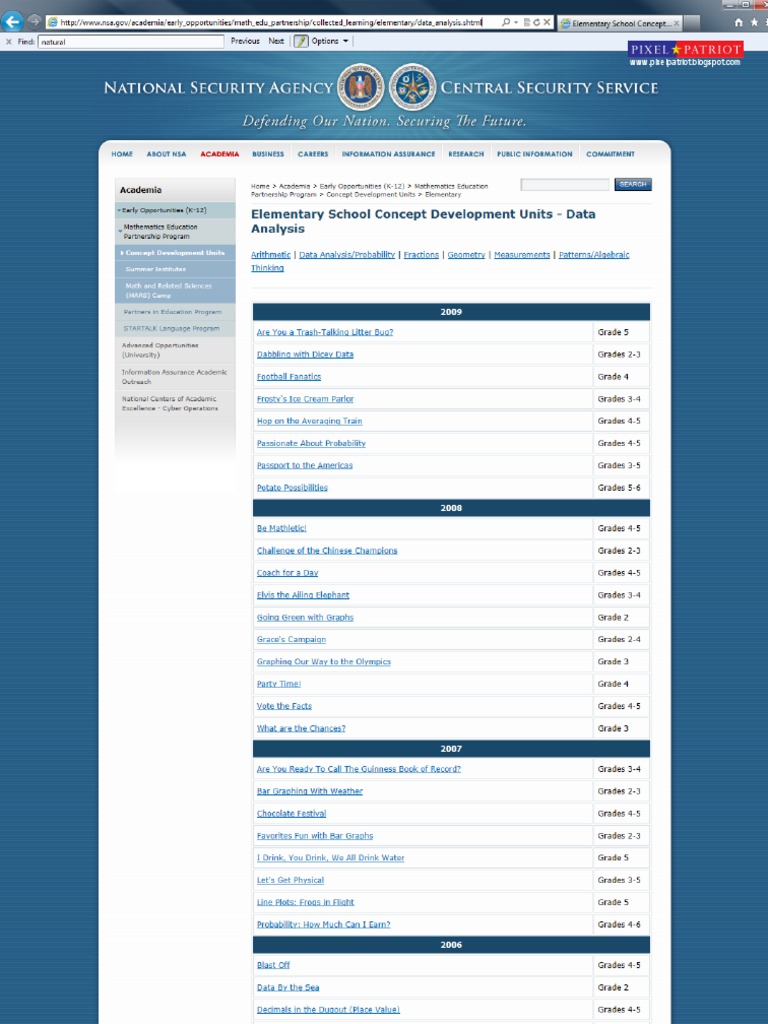Click the browser forward arrow button
This screenshot has width=768, height=1024.
(x=35, y=22)
